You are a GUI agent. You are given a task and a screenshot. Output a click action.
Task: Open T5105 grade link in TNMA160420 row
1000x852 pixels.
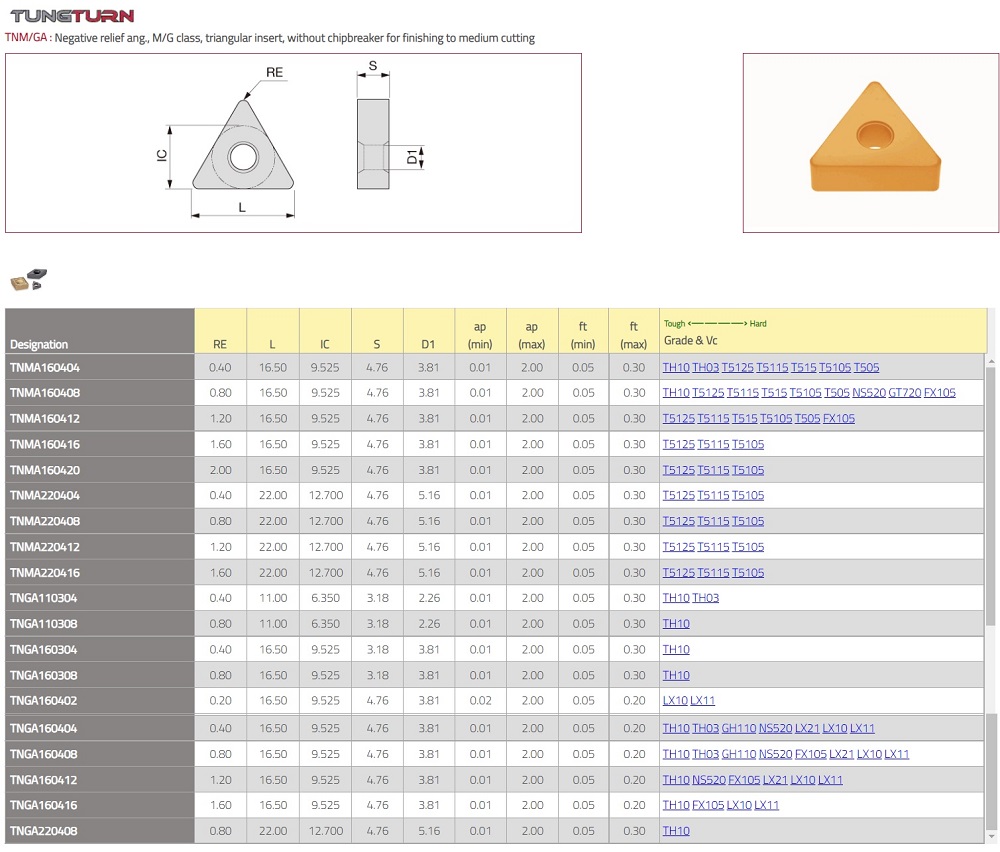coord(748,470)
